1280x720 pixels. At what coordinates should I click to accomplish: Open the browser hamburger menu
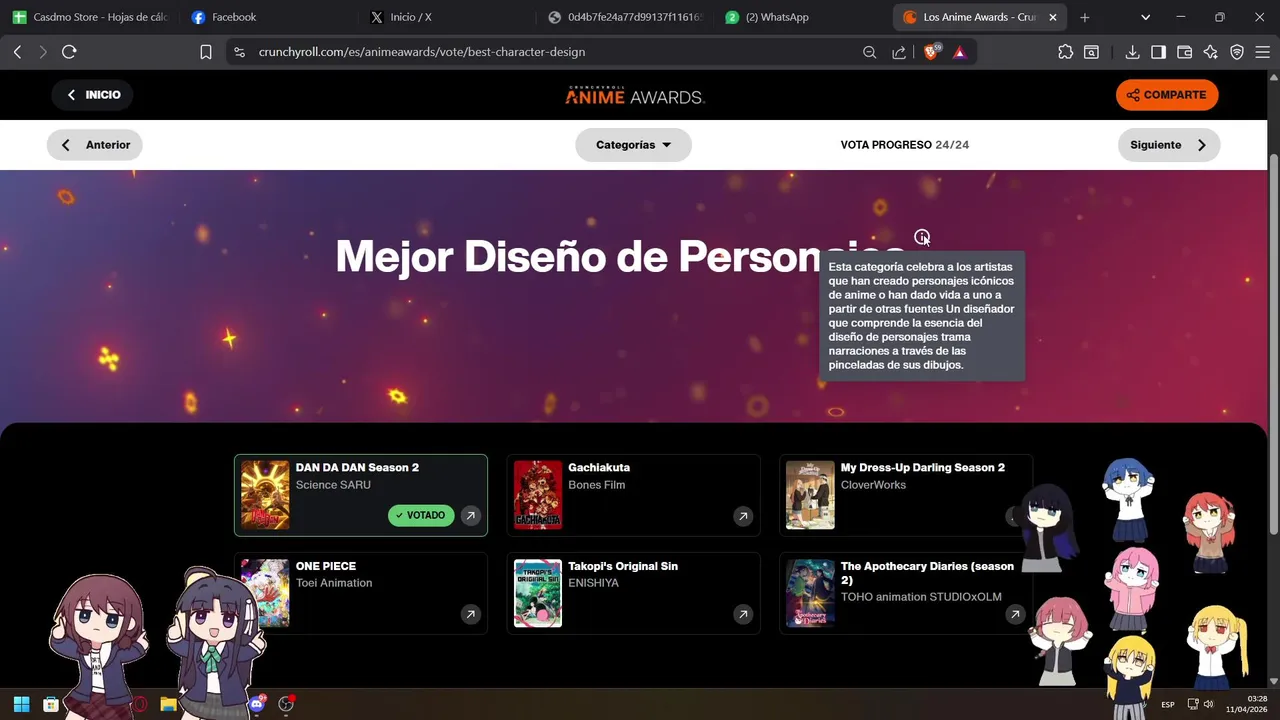coord(1262,52)
